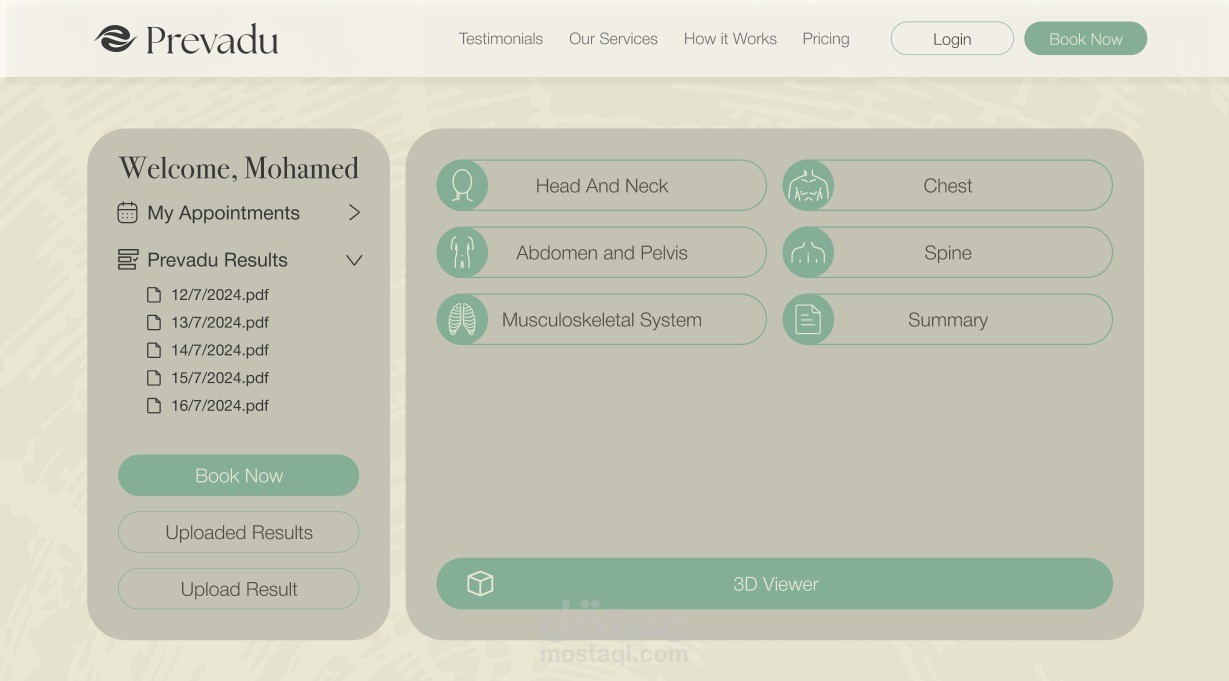This screenshot has height=681, width=1229.
Task: Click the ribcage musculoskeletal icon
Action: coord(462,319)
